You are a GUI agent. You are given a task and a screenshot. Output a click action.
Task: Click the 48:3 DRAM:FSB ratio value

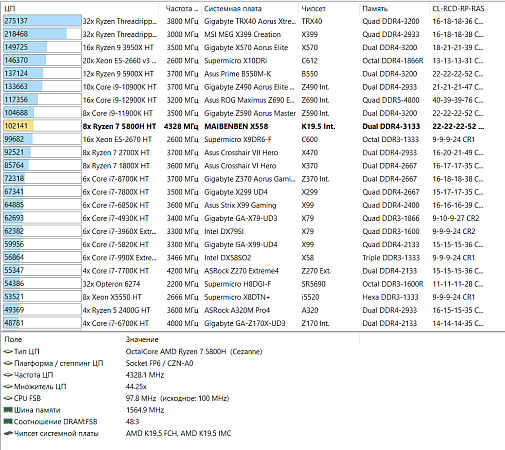[132, 422]
